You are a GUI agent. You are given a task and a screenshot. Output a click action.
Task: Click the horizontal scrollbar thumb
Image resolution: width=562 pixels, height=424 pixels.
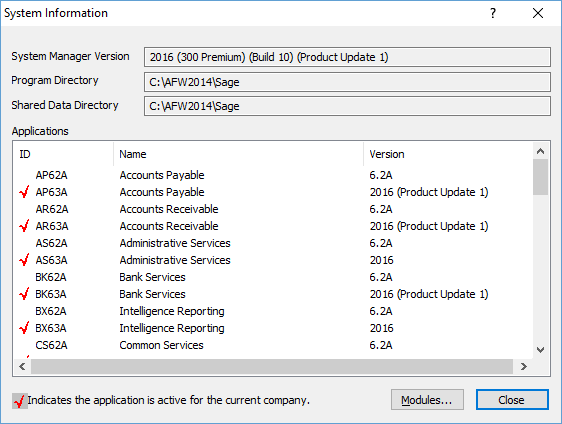tap(272, 367)
